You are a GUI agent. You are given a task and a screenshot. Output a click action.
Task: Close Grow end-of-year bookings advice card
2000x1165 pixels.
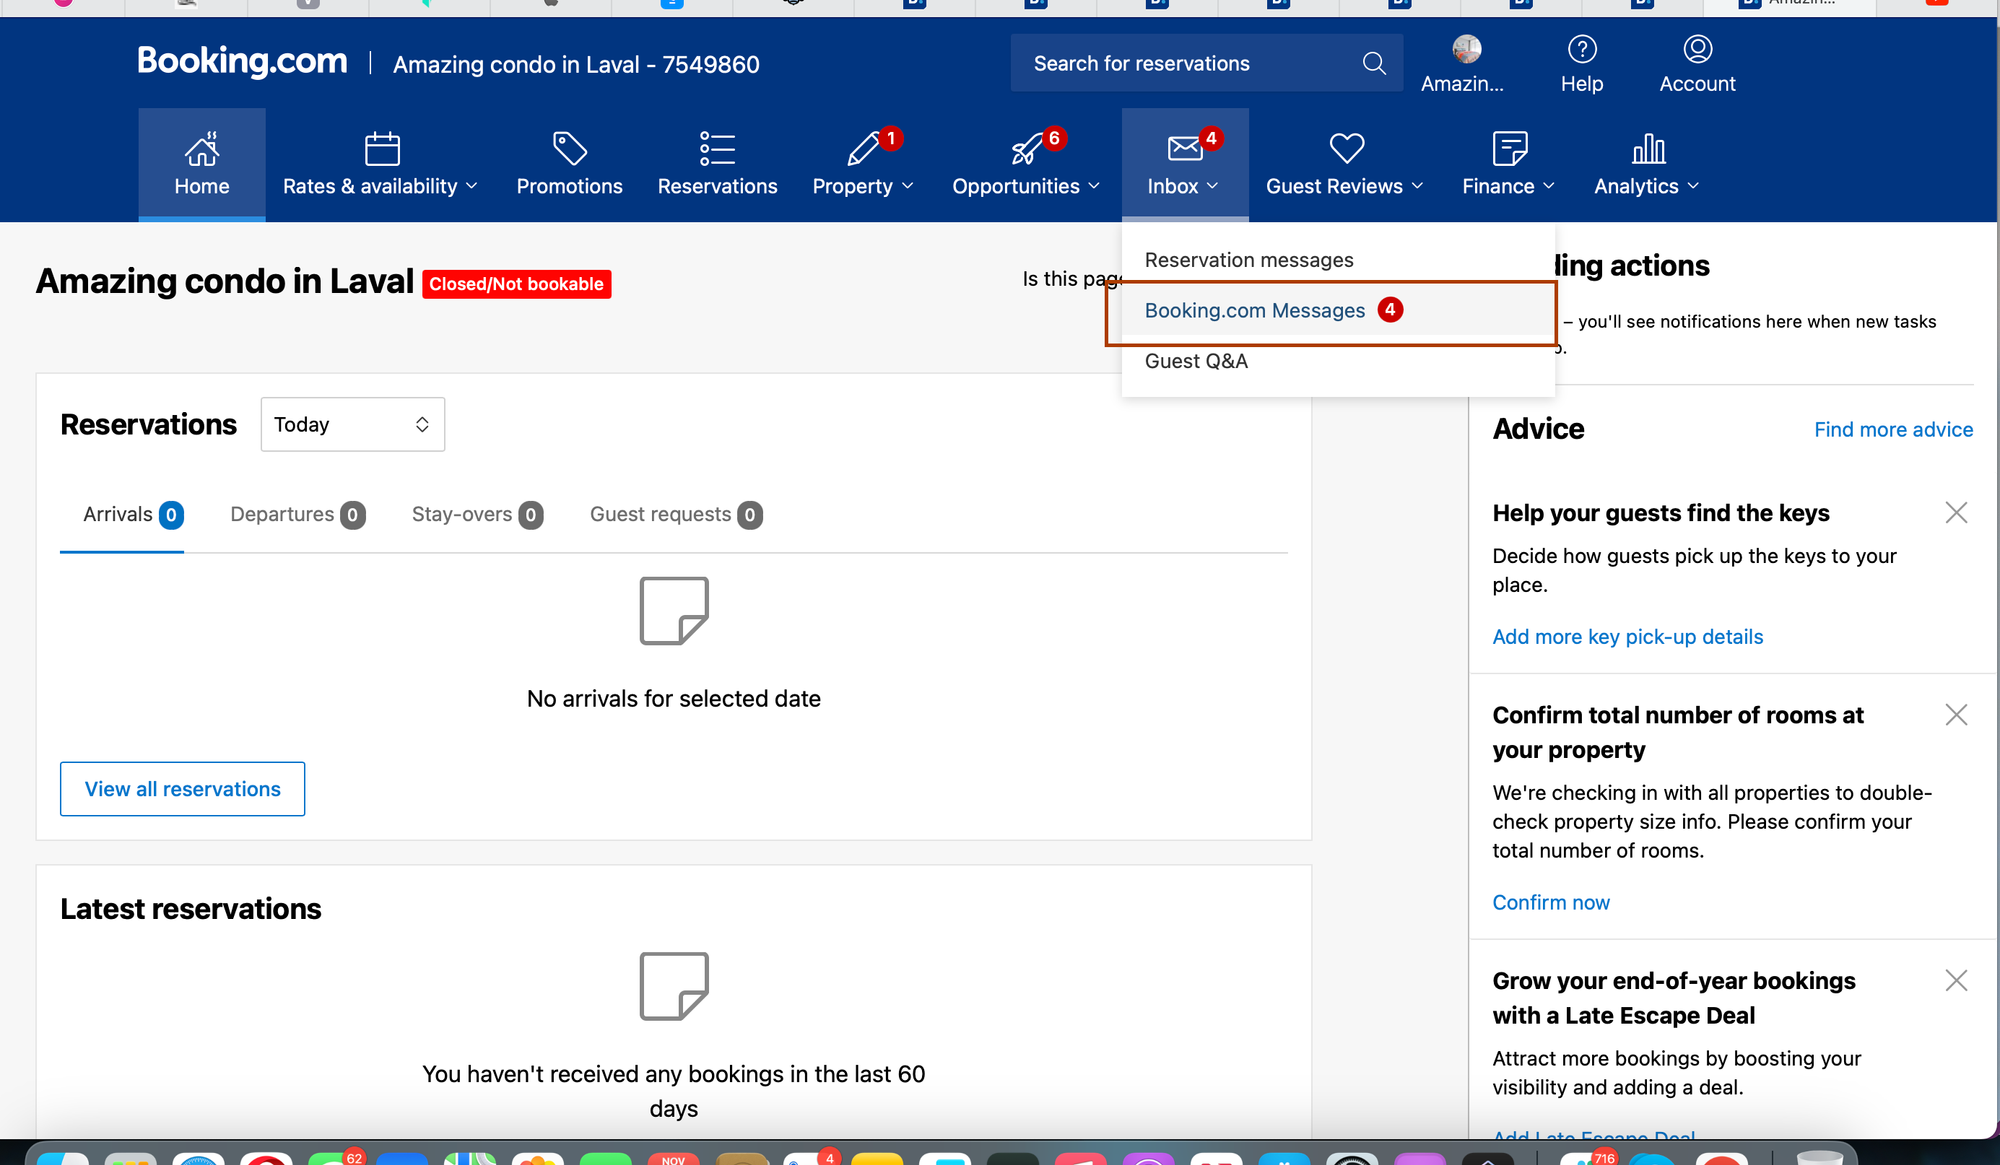pyautogui.click(x=1957, y=981)
